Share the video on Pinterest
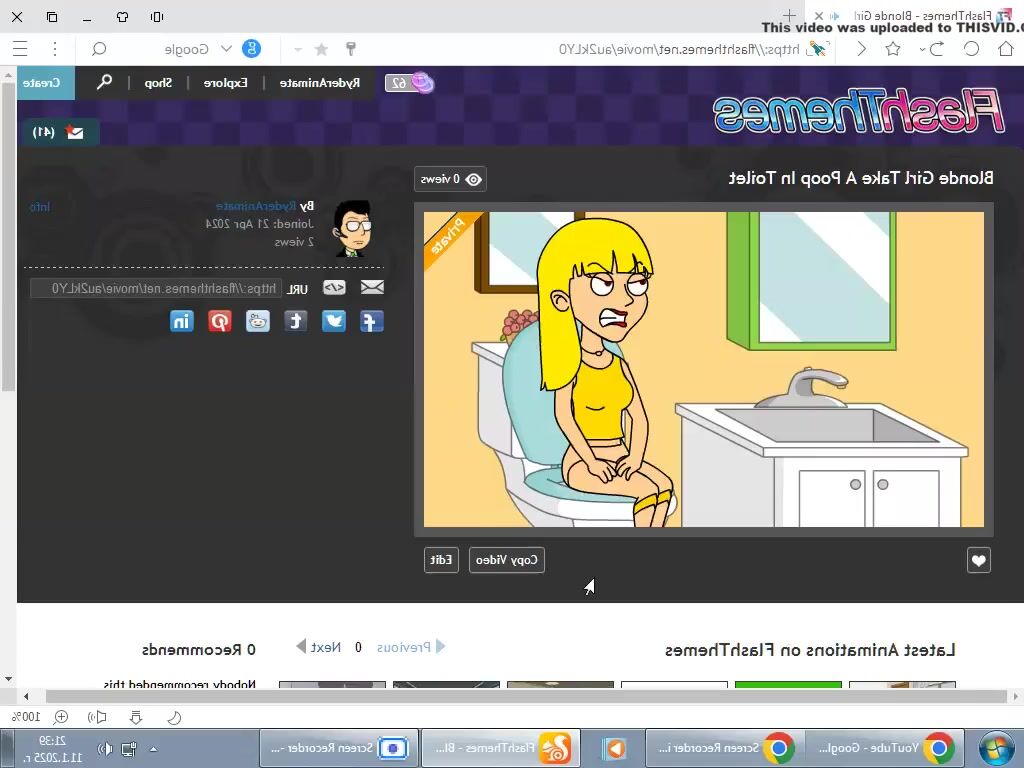The height and width of the screenshot is (768, 1024). (x=220, y=321)
